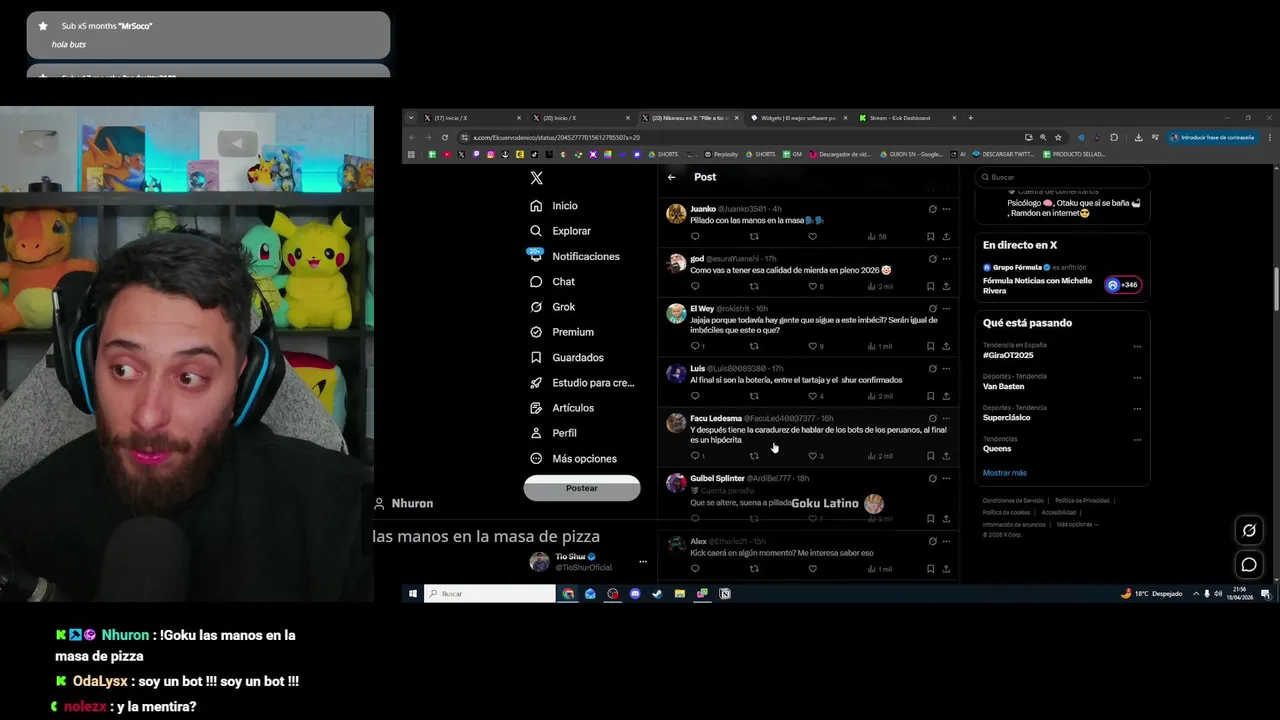Like El Wey's post

coord(812,346)
